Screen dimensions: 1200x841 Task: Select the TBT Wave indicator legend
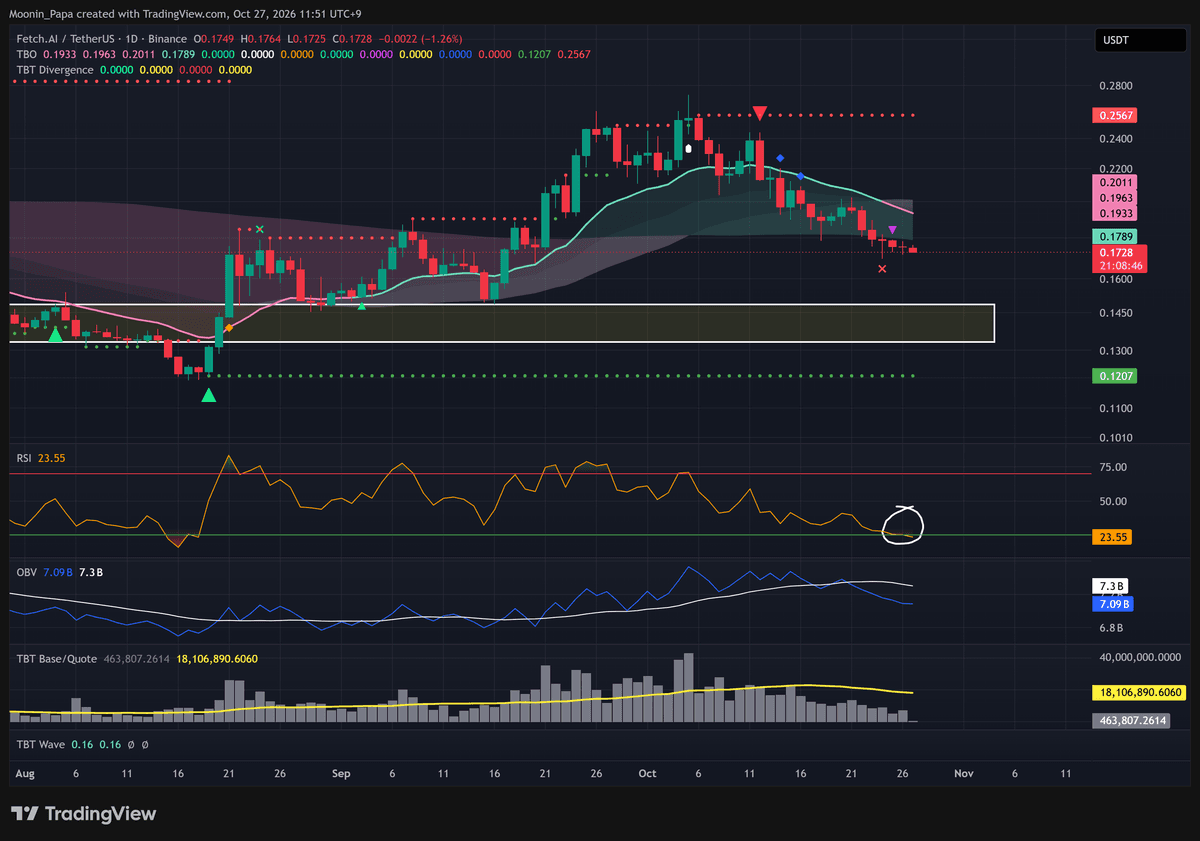42,745
